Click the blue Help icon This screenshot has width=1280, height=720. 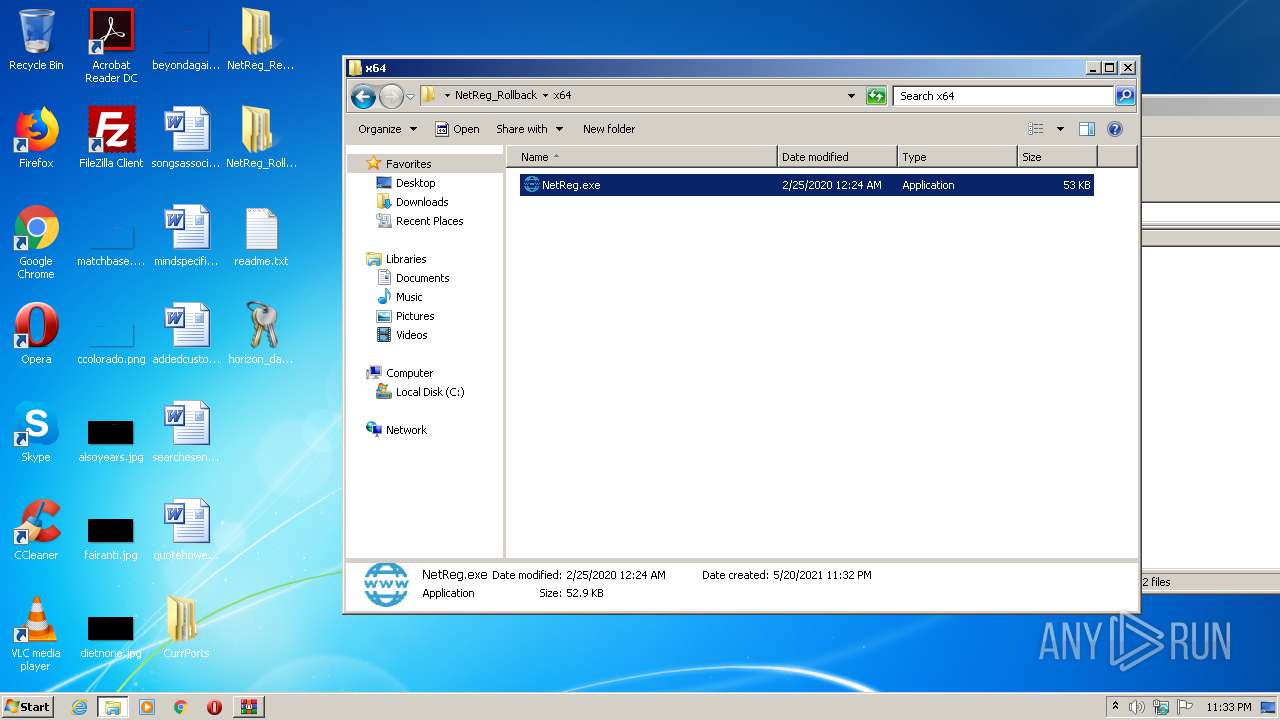[x=1115, y=129]
